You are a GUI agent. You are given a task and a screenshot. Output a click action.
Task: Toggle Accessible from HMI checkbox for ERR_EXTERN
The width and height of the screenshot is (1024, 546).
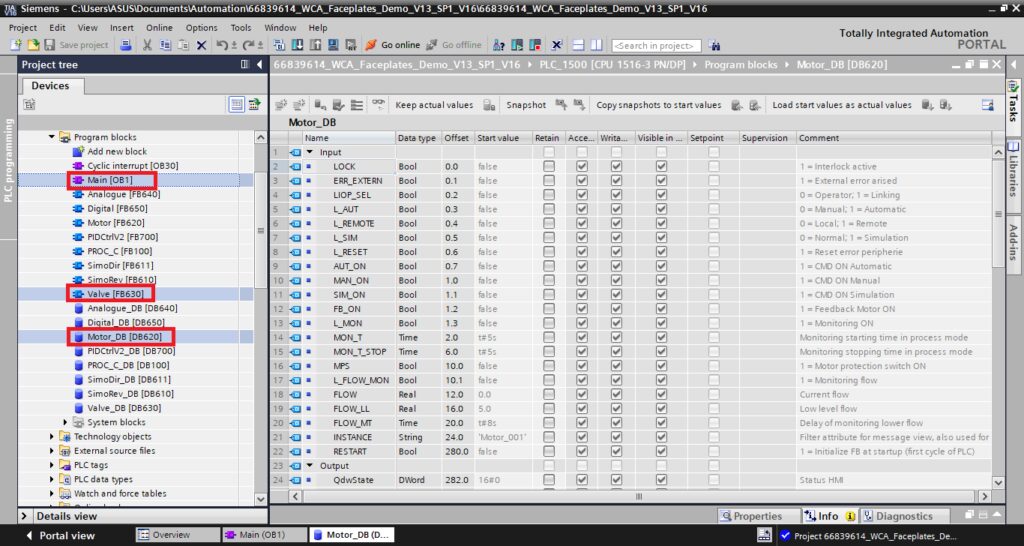pyautogui.click(x=582, y=181)
